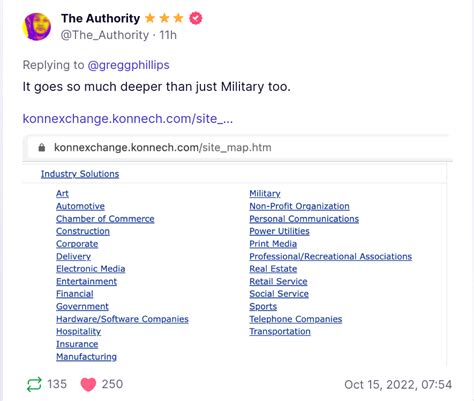Click the Non-Profit Organization link

click(299, 206)
